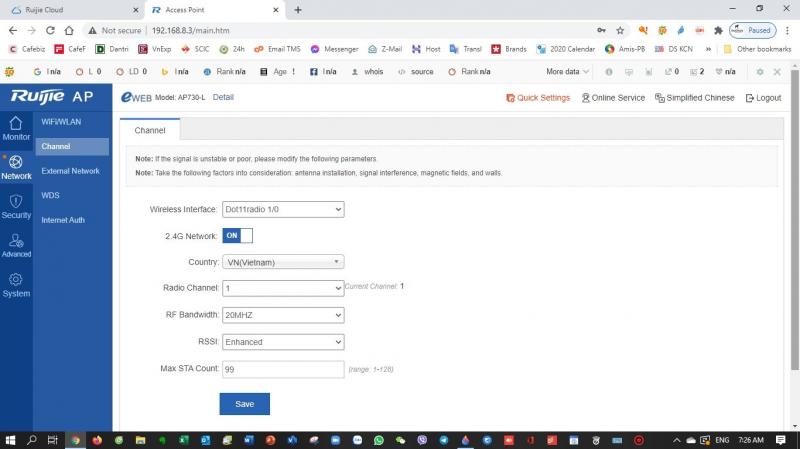The width and height of the screenshot is (800, 449).
Task: Open SEO toolbar settings gear
Action: tap(760, 72)
